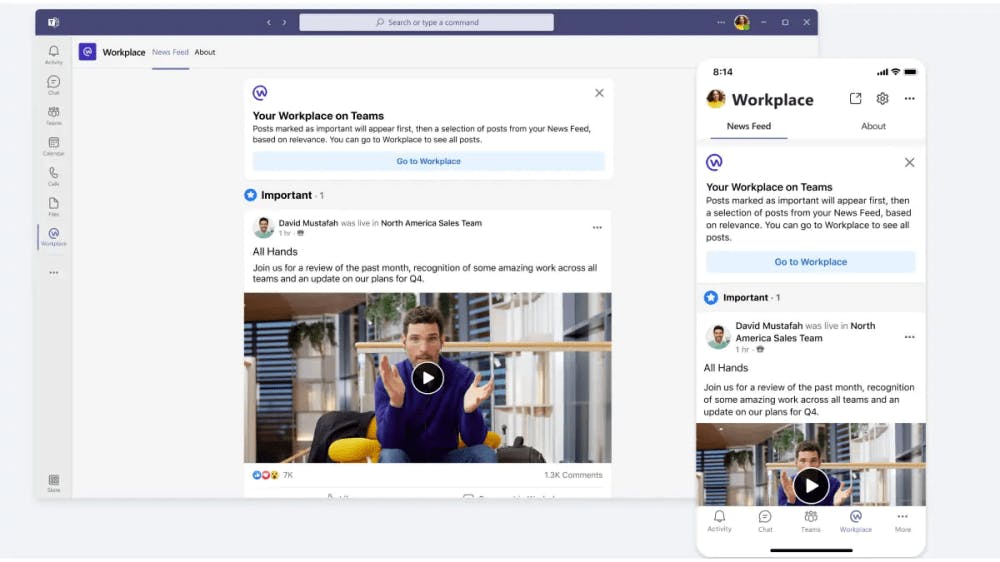Open the title bar settings ellipsis menu
Screen dimensions: 1000x562
pos(721,22)
